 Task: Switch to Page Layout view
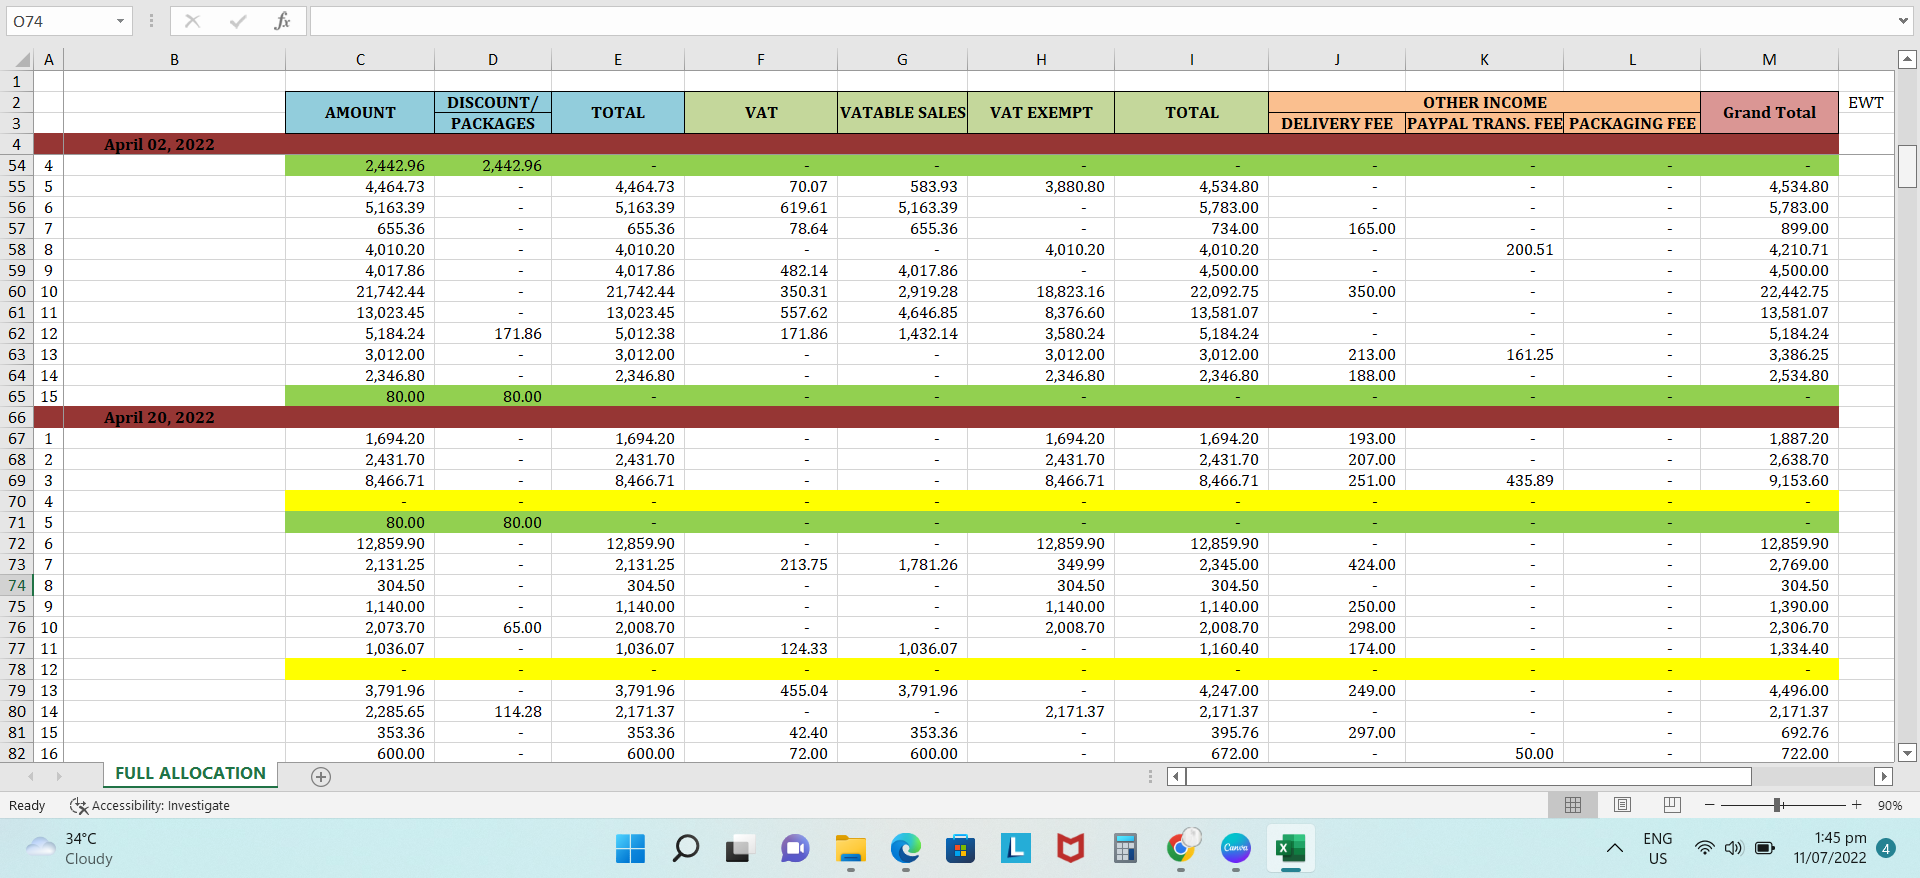pos(1622,805)
